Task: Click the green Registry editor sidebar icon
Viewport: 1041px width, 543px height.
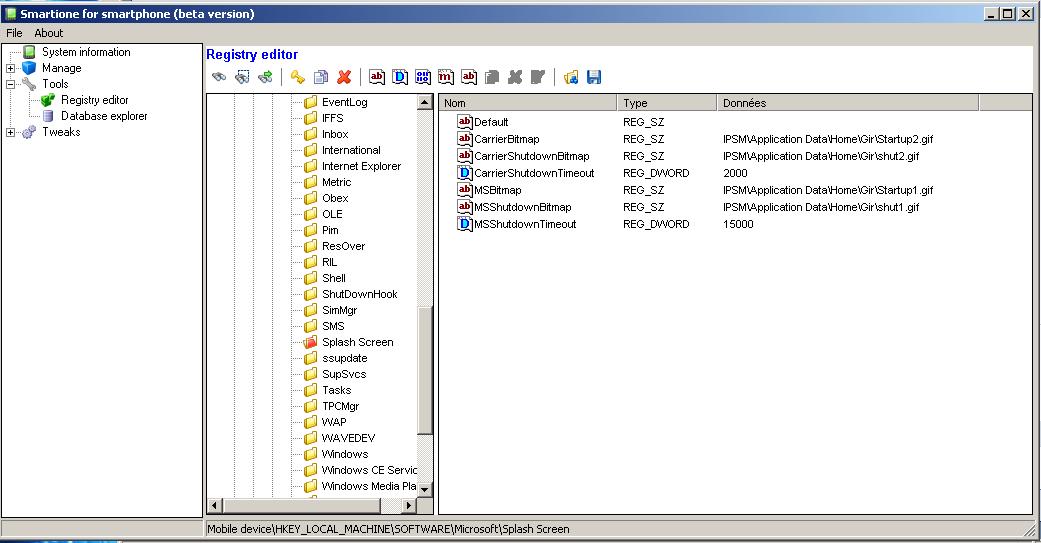Action: click(48, 100)
